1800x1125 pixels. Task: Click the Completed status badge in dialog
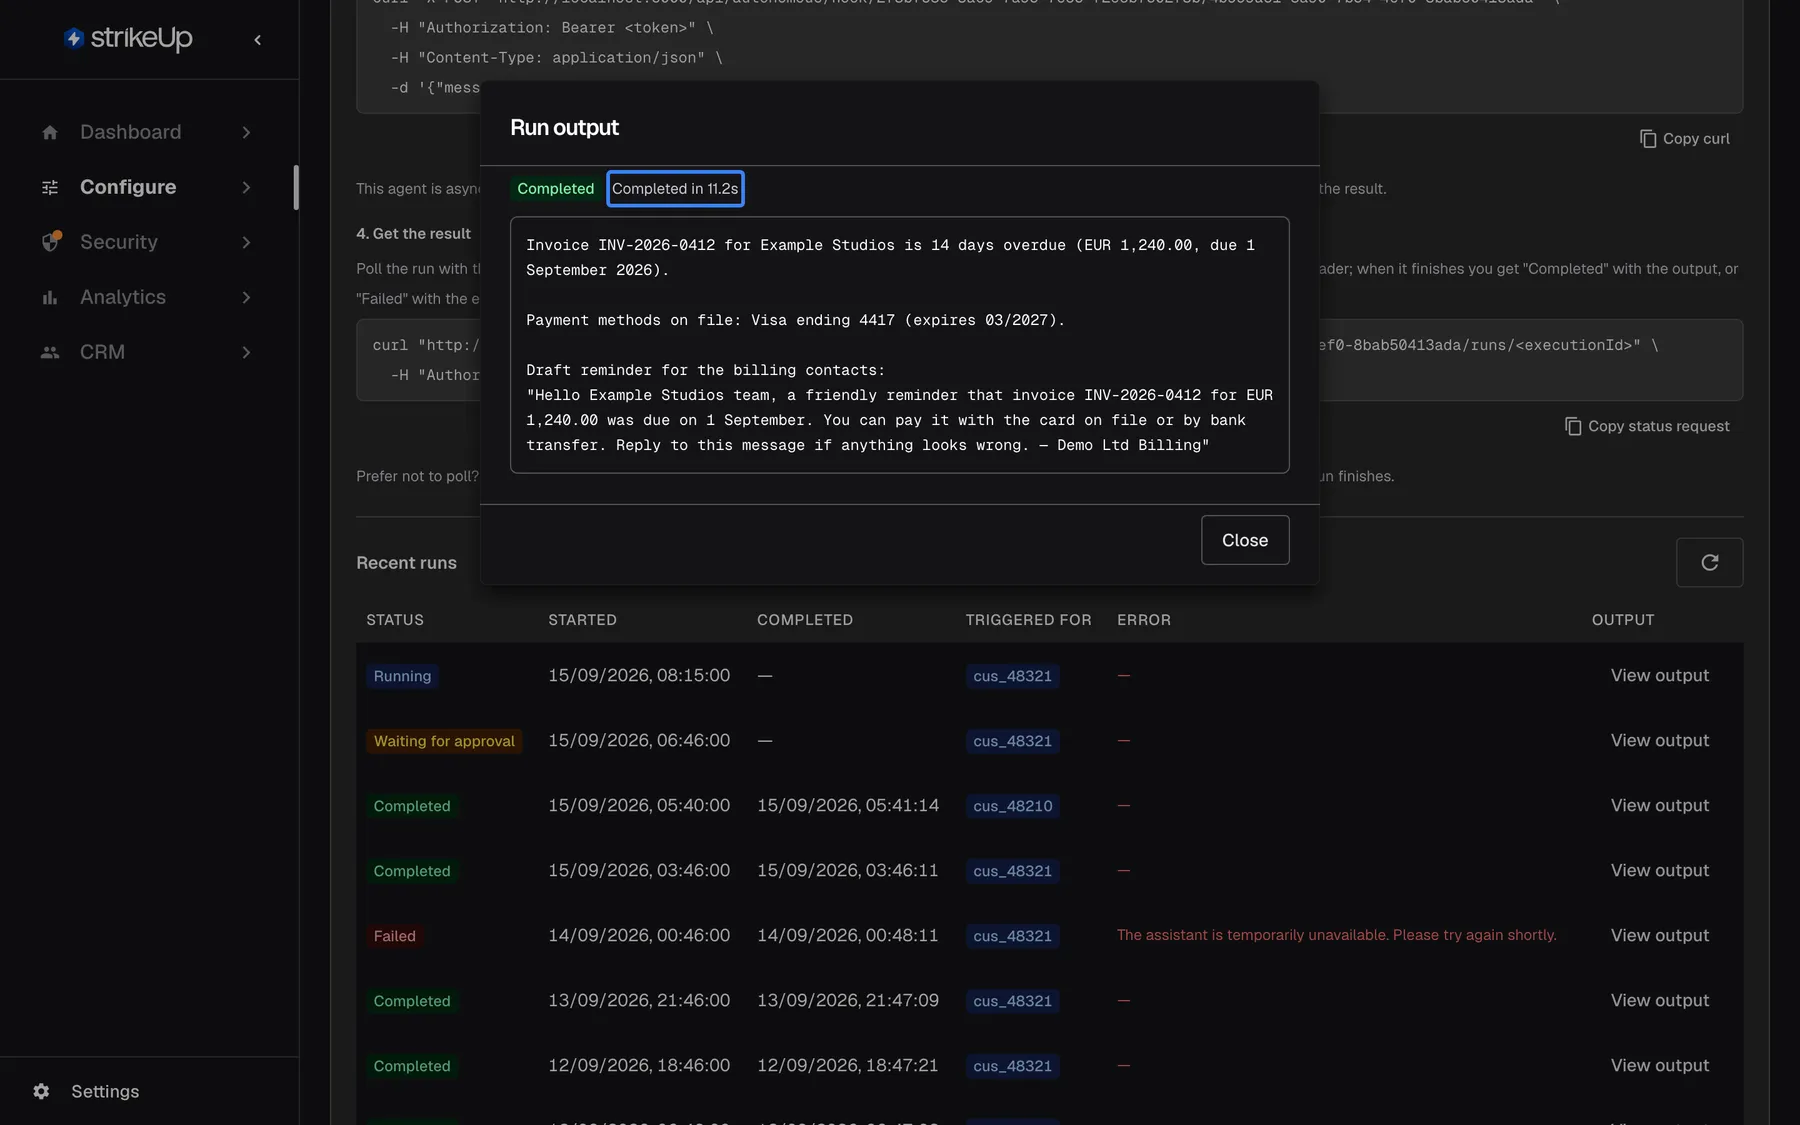coord(555,189)
